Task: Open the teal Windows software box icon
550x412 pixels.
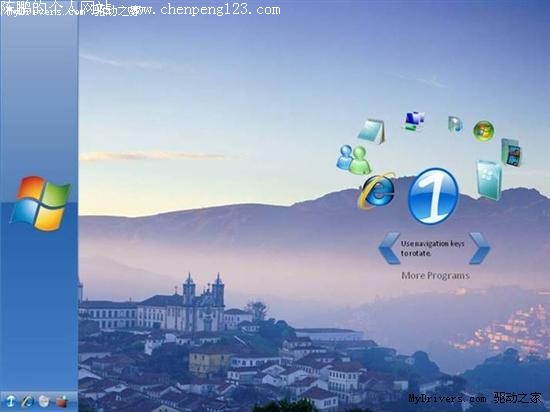Action: [489, 180]
